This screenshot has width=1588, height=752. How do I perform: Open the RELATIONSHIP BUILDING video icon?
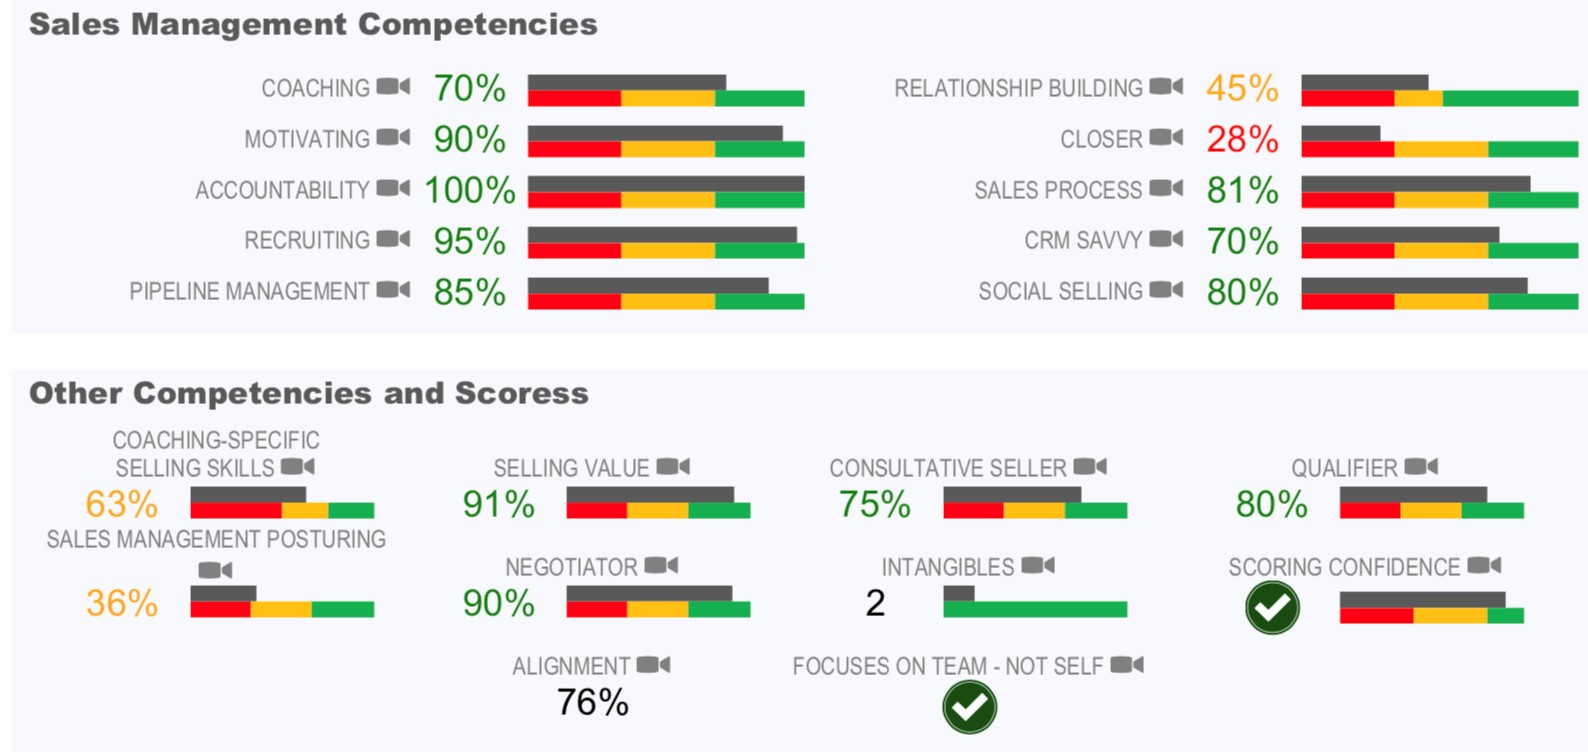point(1166,87)
